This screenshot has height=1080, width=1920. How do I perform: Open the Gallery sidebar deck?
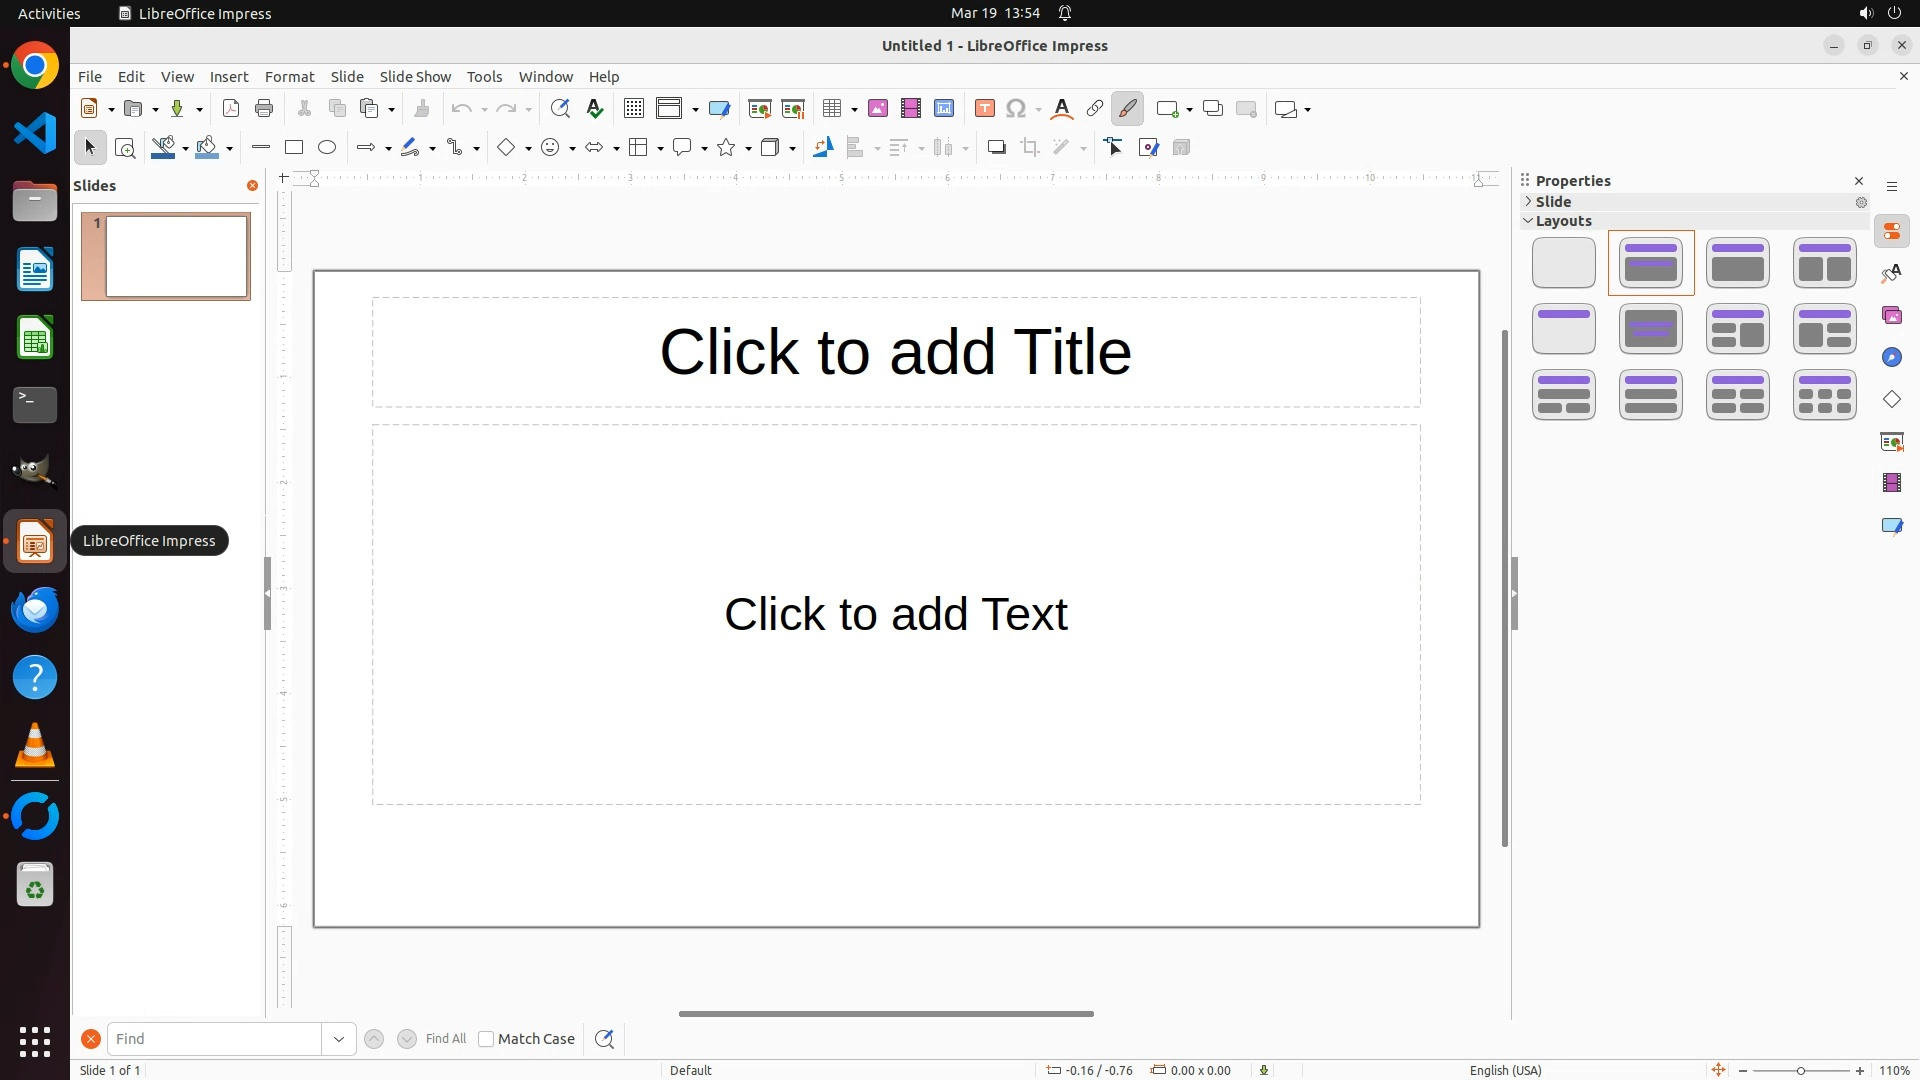[x=1892, y=316]
